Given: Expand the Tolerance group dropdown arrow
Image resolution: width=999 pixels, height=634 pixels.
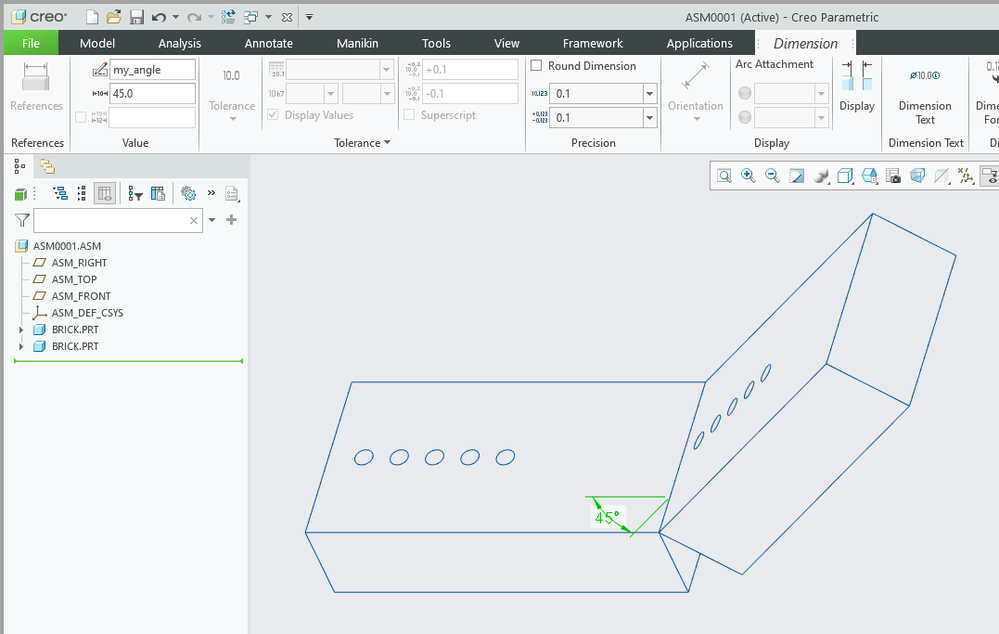Looking at the screenshot, I should [x=387, y=143].
